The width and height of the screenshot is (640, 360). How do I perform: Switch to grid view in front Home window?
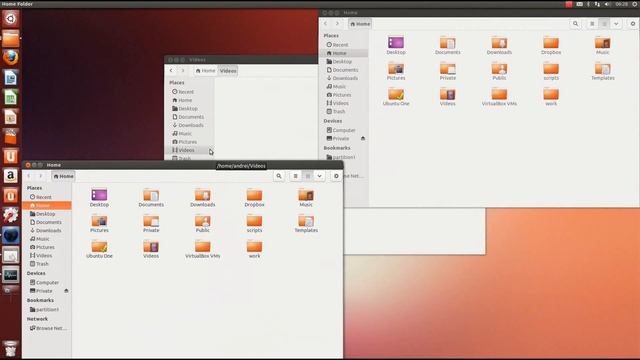click(308, 176)
